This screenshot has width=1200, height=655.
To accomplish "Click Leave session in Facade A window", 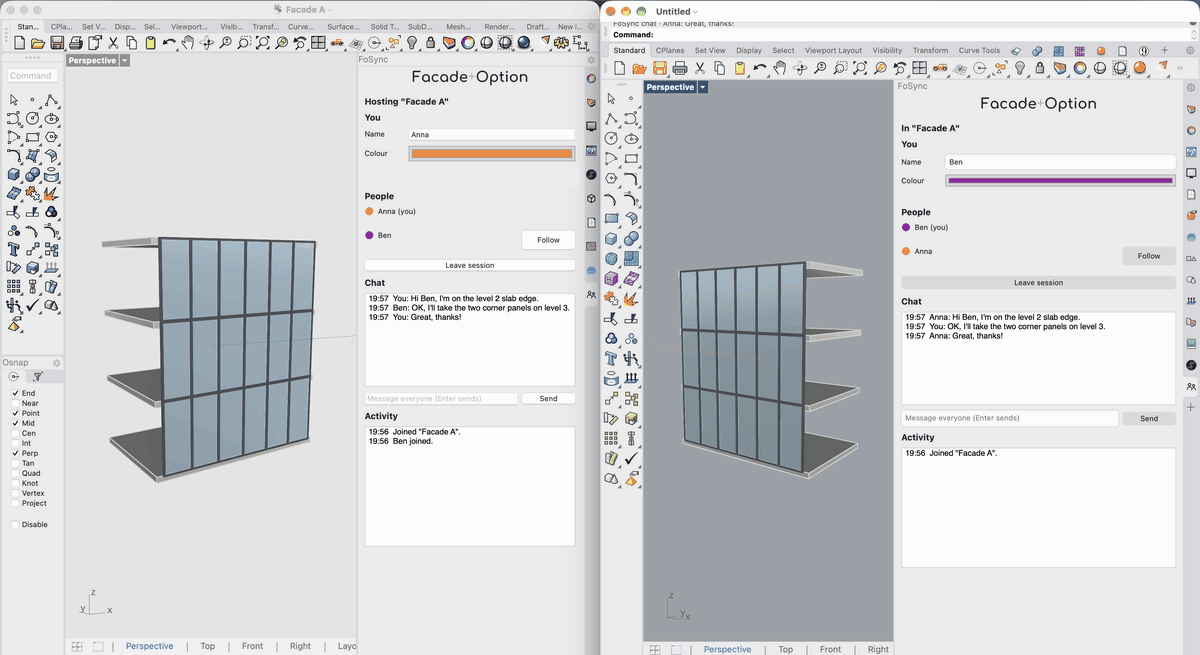I will [469, 265].
